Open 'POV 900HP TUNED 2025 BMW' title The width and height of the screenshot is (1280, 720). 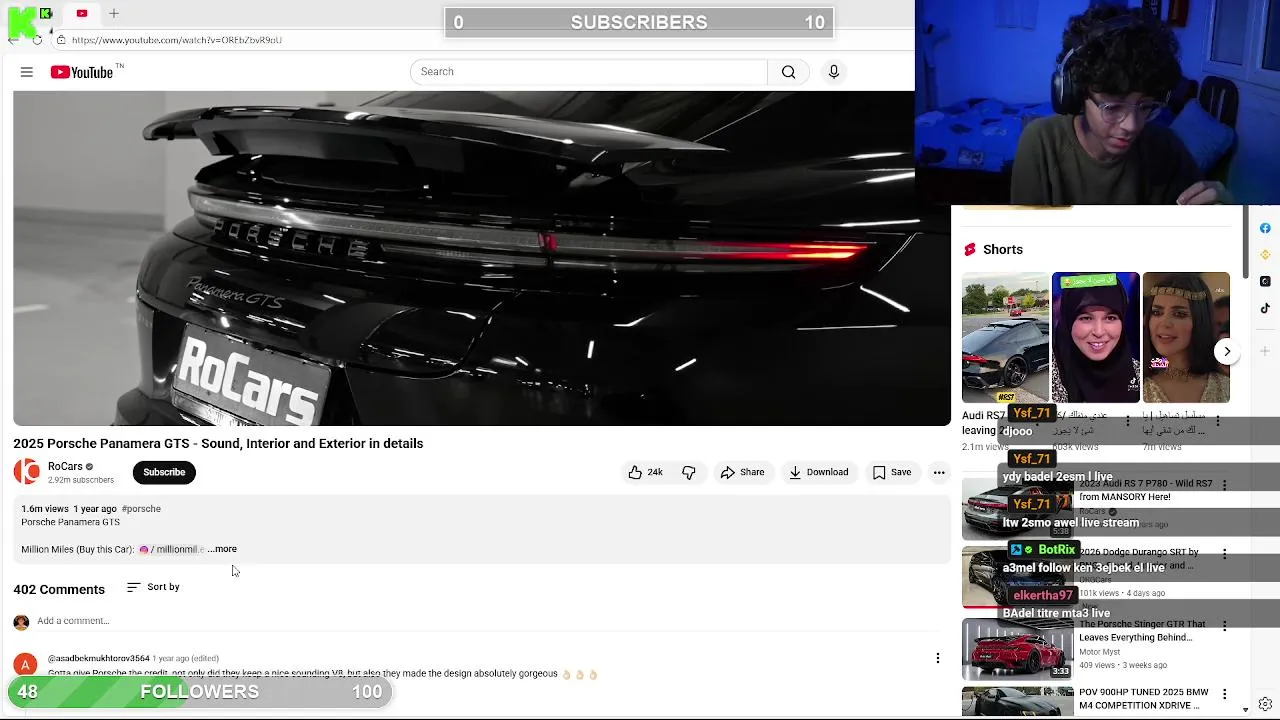click(1144, 698)
